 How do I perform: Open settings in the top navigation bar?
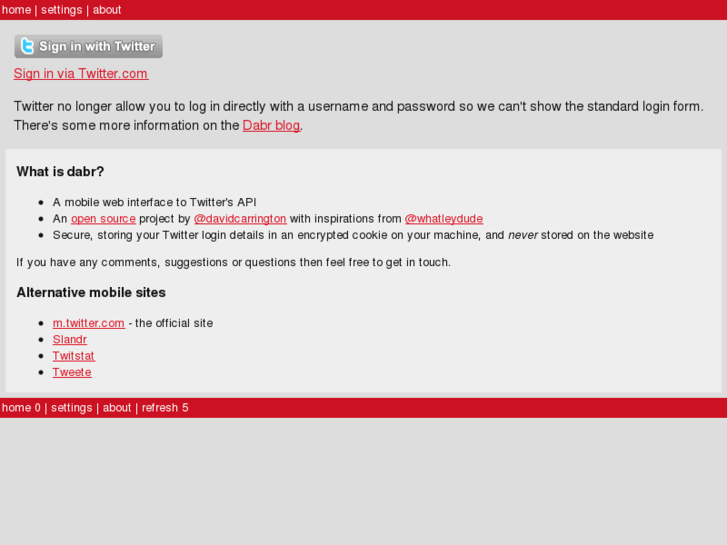pyautogui.click(x=61, y=10)
